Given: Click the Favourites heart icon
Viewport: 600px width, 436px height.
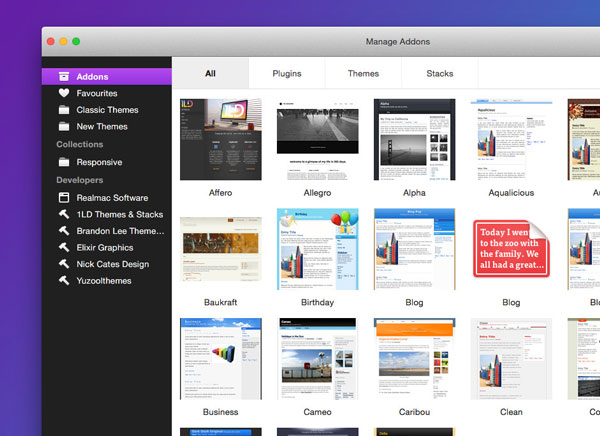Looking at the screenshot, I should [64, 93].
